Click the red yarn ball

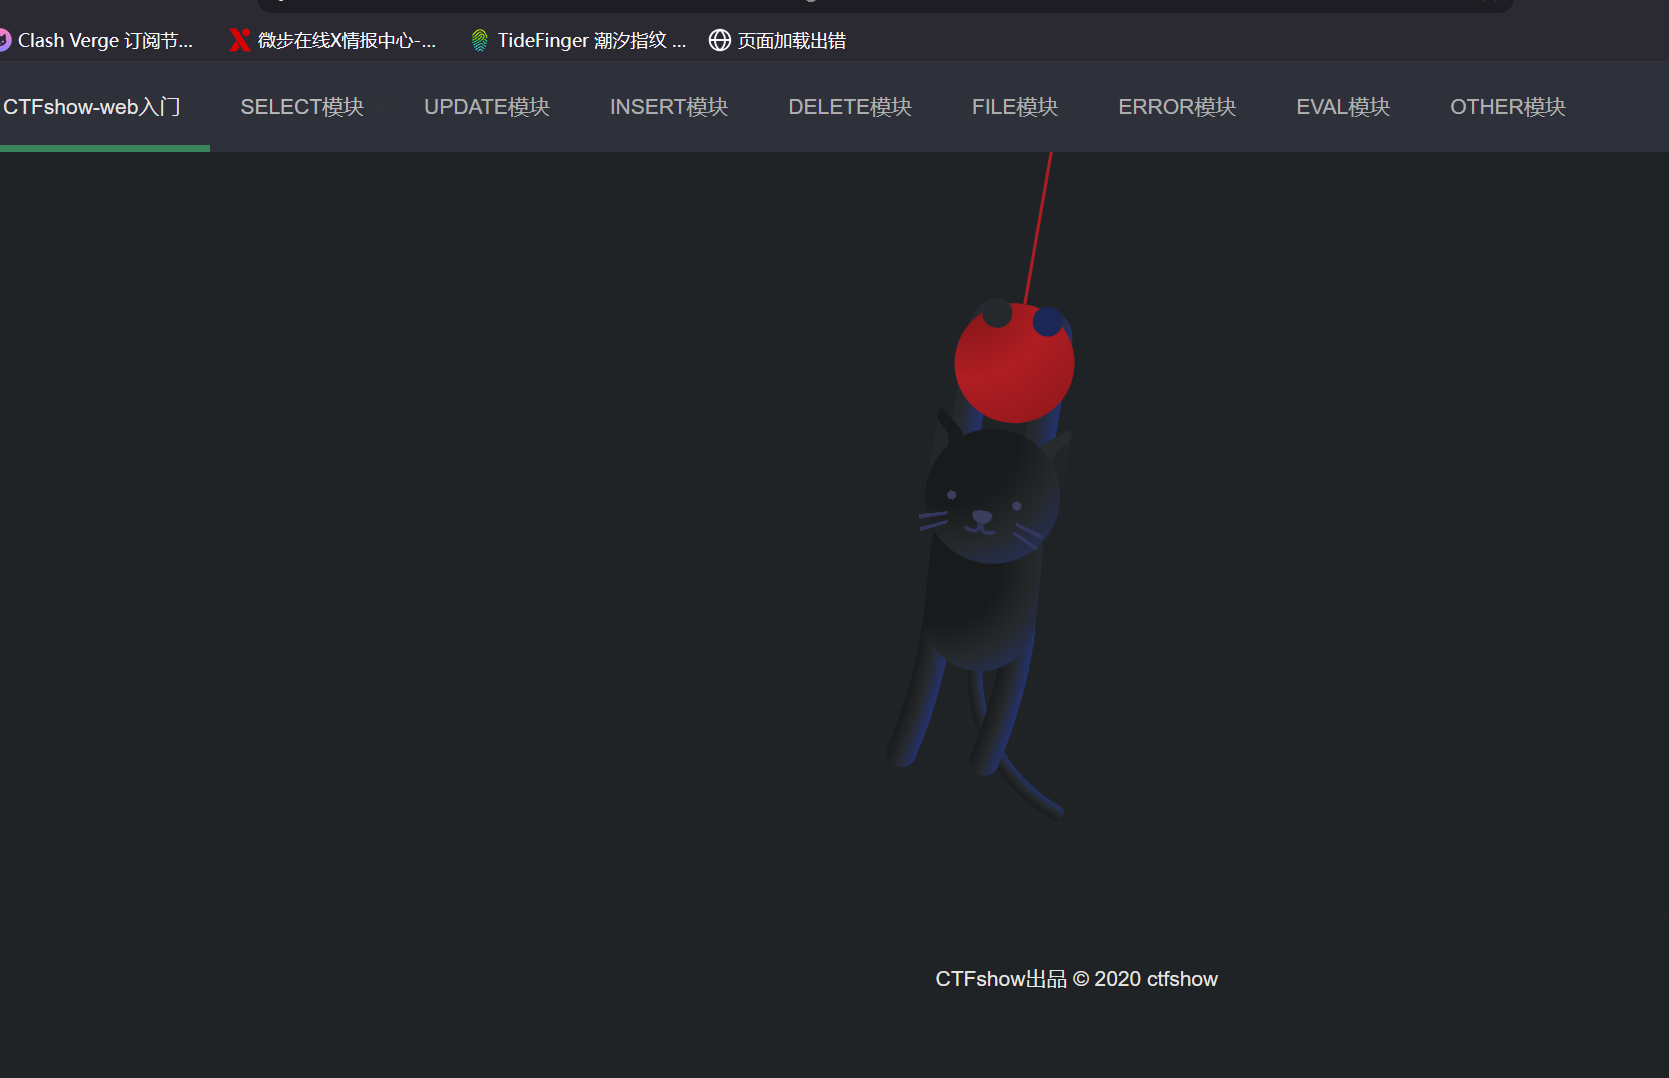1014,363
